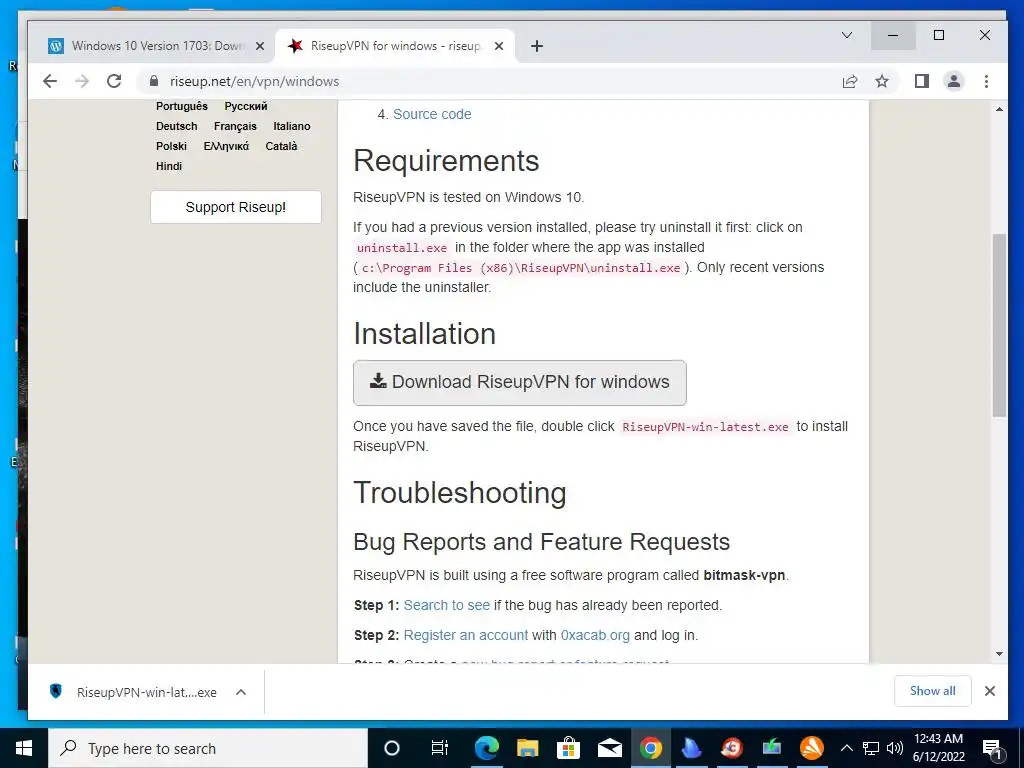
Task: Open the Source code link
Action: pyautogui.click(x=432, y=114)
